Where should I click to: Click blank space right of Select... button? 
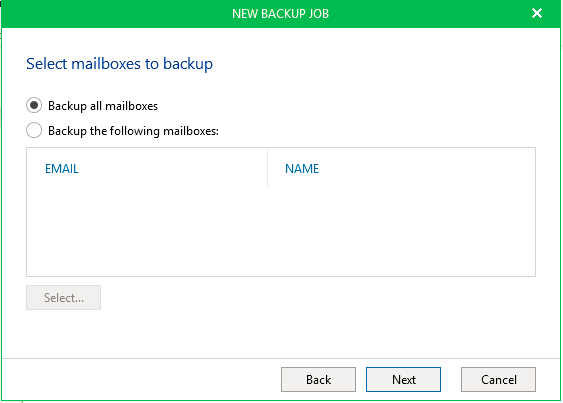(x=318, y=297)
